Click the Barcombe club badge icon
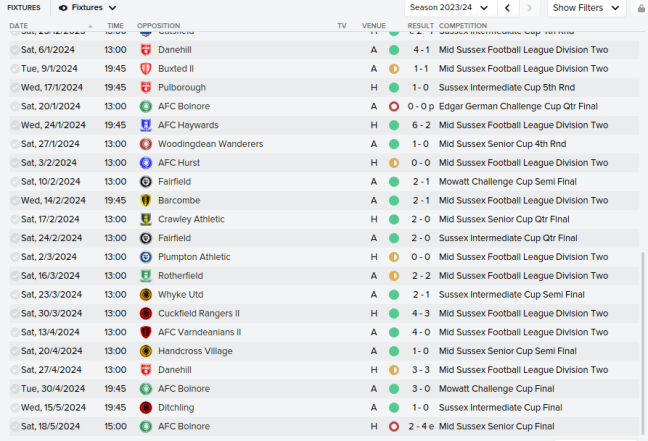The height and width of the screenshot is (441, 648). tap(146, 200)
